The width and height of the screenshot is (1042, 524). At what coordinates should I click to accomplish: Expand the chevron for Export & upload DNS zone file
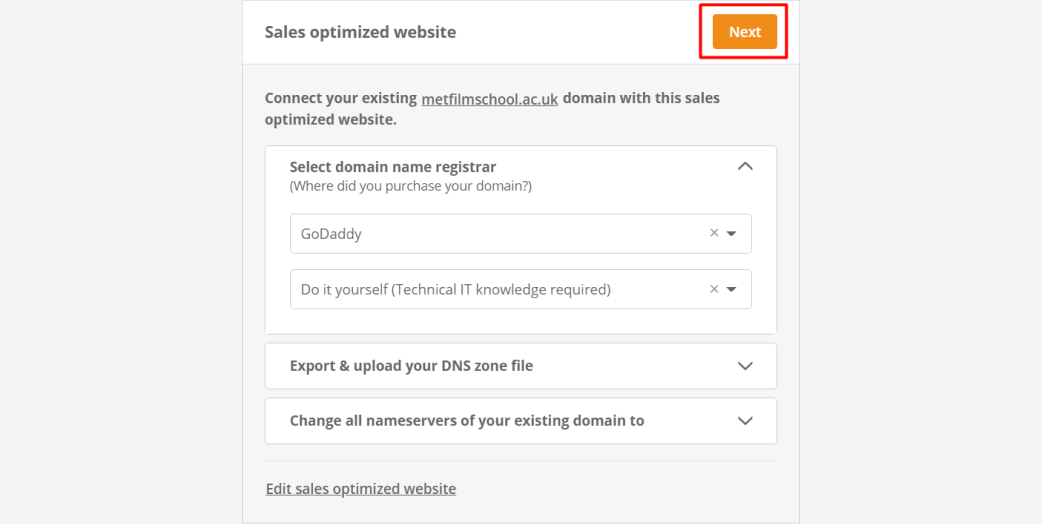pyautogui.click(x=745, y=366)
